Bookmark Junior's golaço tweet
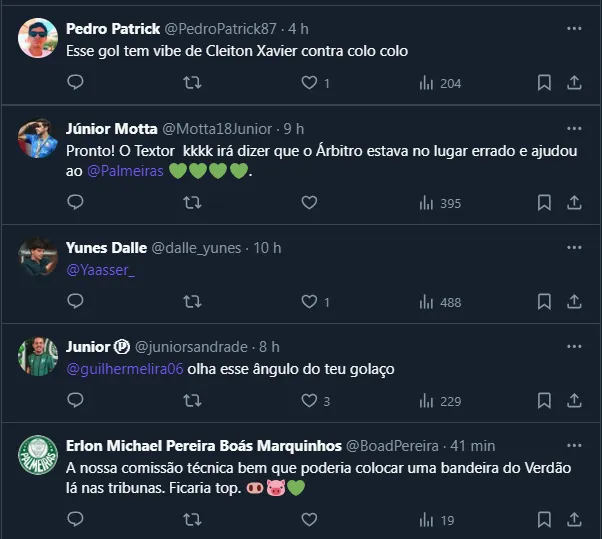This screenshot has height=539, width=602. 544,401
